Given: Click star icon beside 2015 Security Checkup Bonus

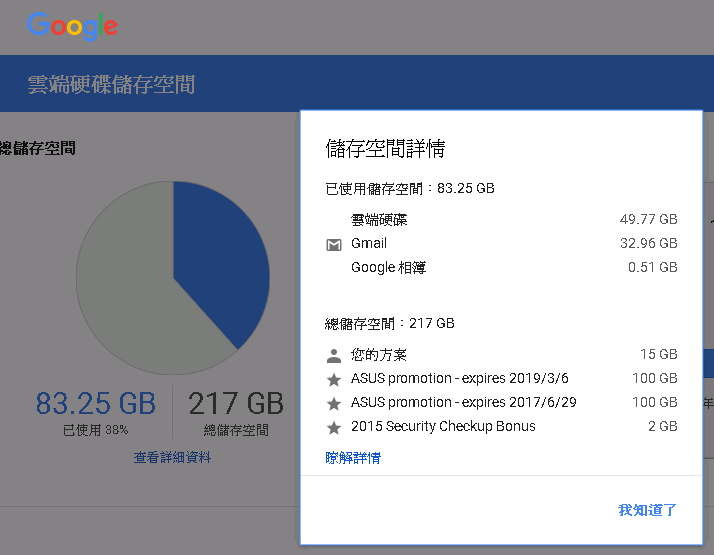Looking at the screenshot, I should [x=334, y=428].
